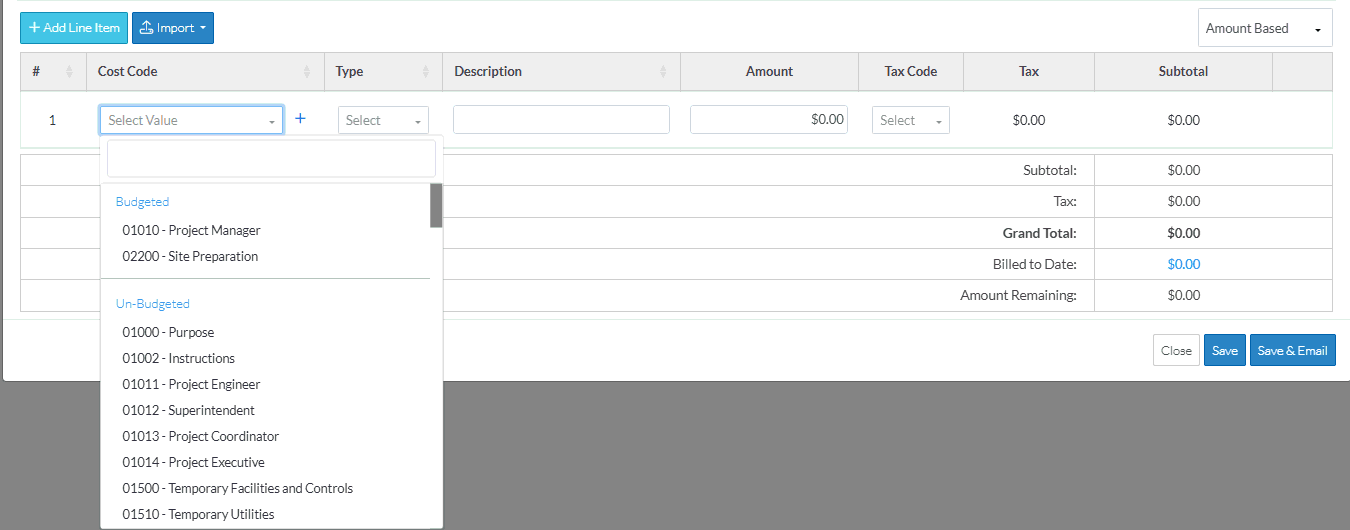Image resolution: width=1350 pixels, height=530 pixels.
Task: Sort the Cost Code column
Action: click(x=307, y=72)
